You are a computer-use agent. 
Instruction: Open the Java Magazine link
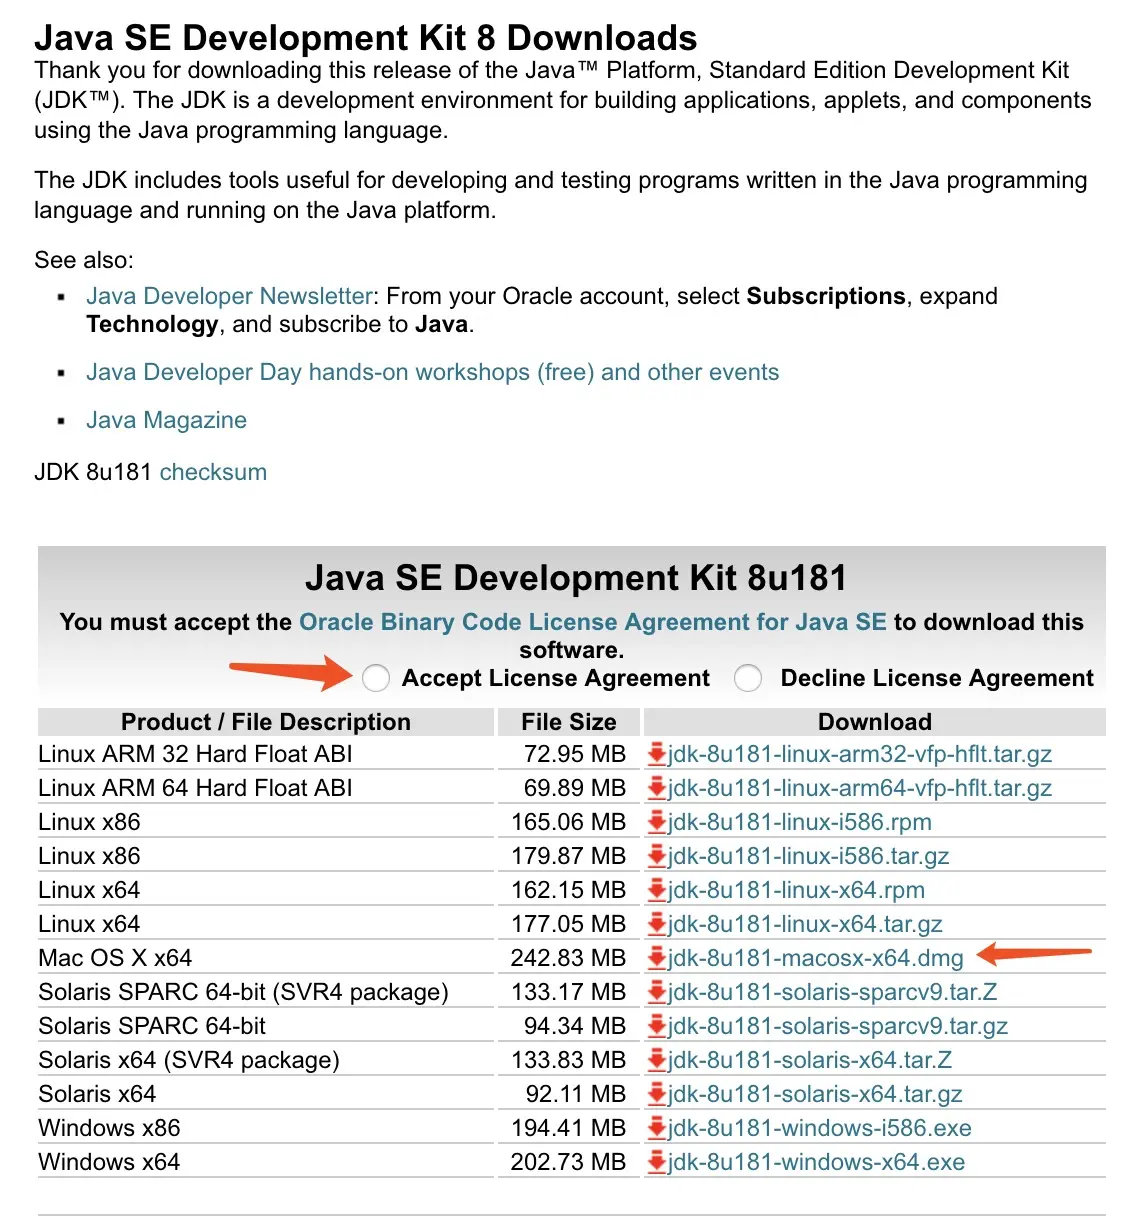click(166, 420)
